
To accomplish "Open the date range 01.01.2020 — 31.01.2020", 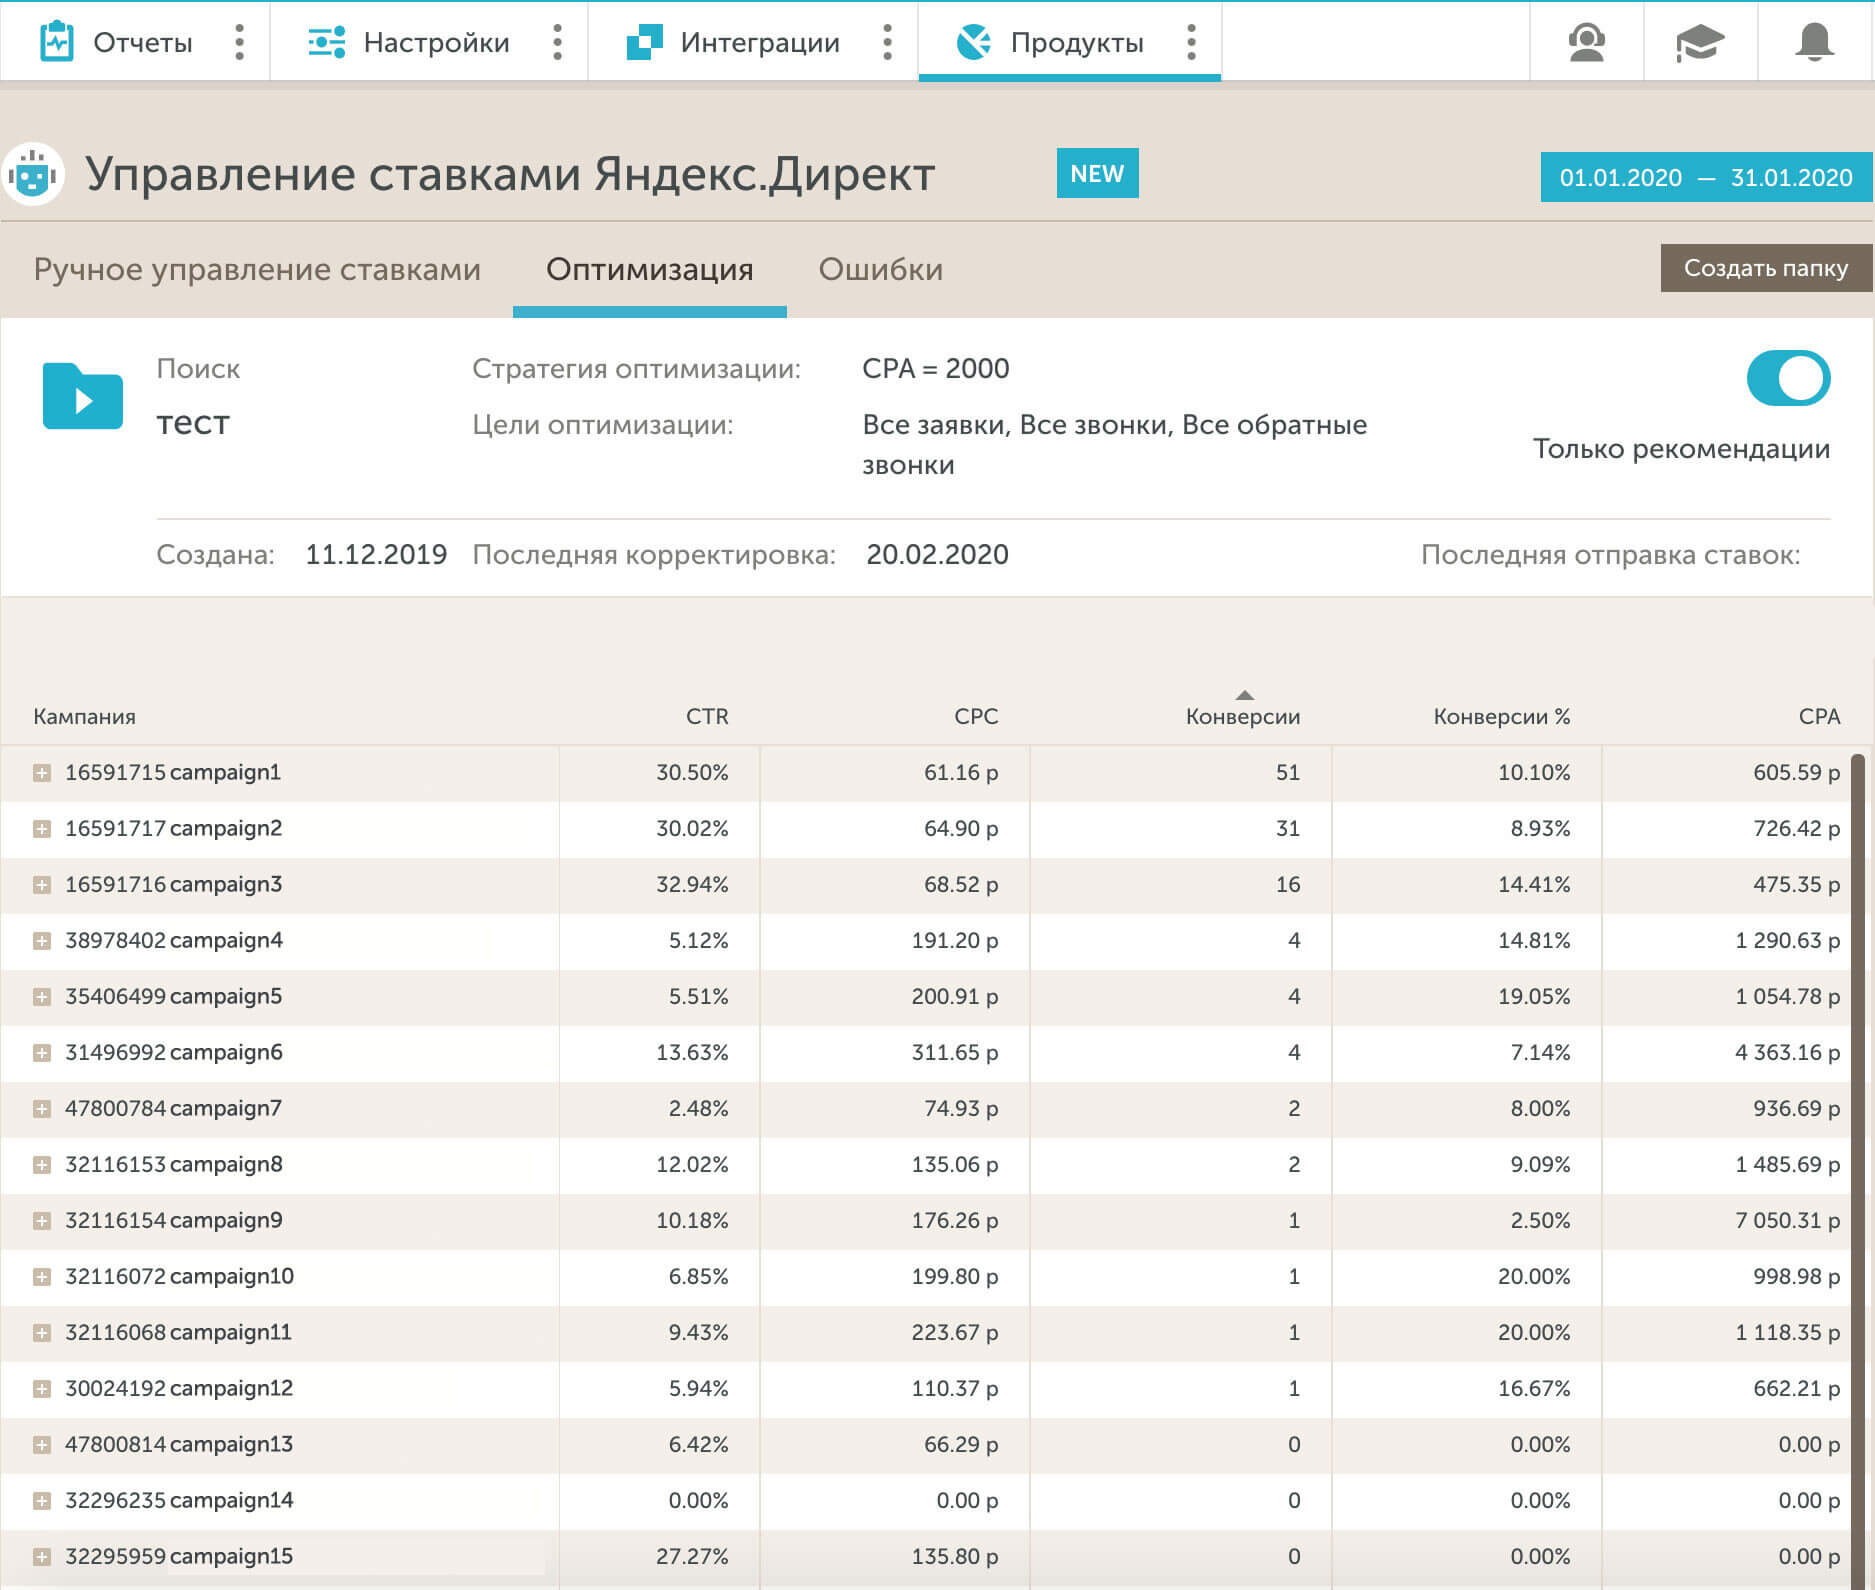I will (1705, 178).
